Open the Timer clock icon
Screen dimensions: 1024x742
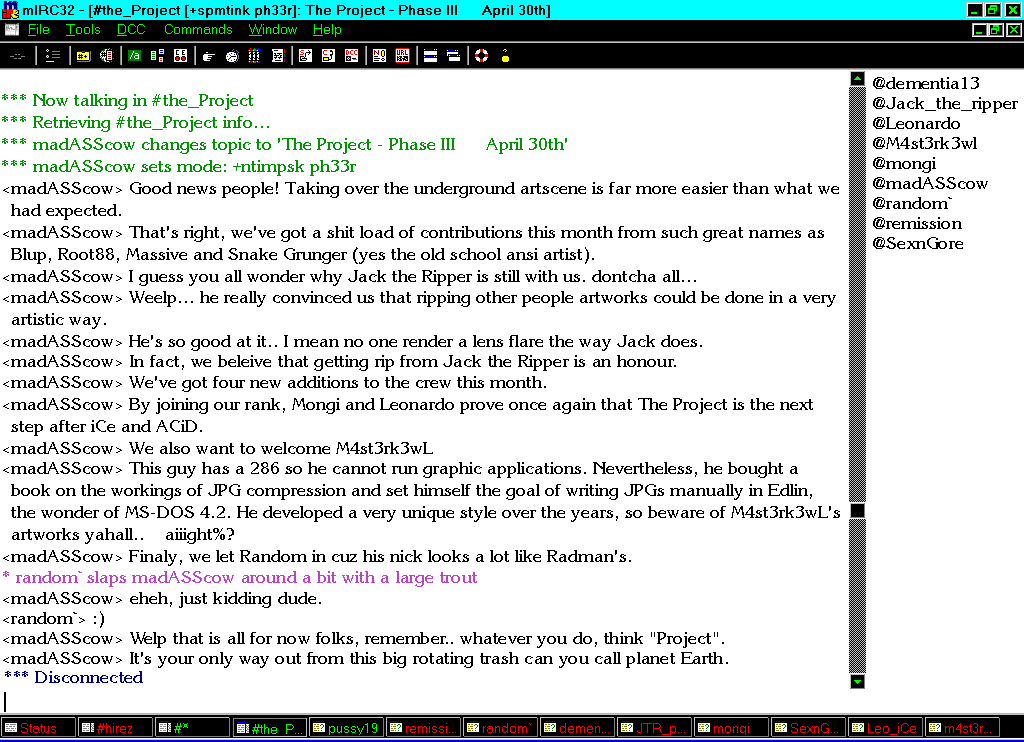click(231, 56)
